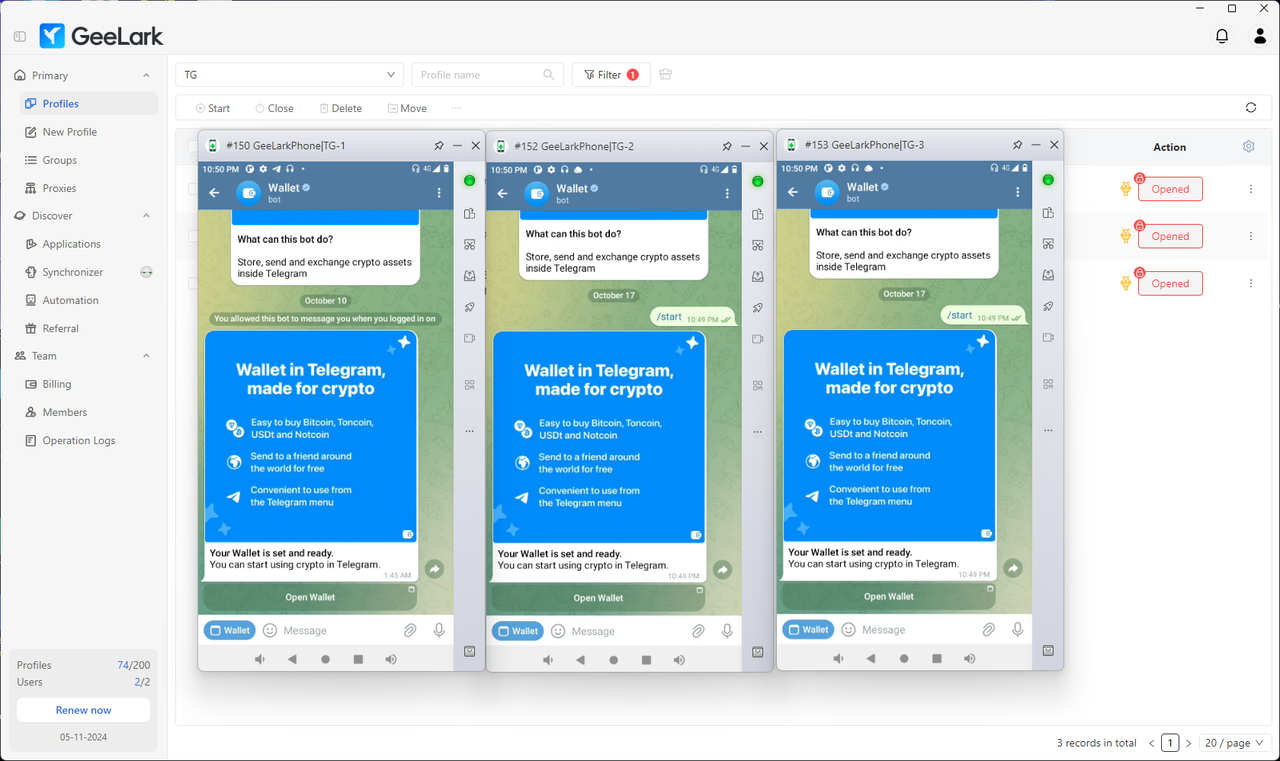Viewport: 1280px width, 761px height.
Task: Tap the recent apps square in TG-1
Action: [x=358, y=660]
